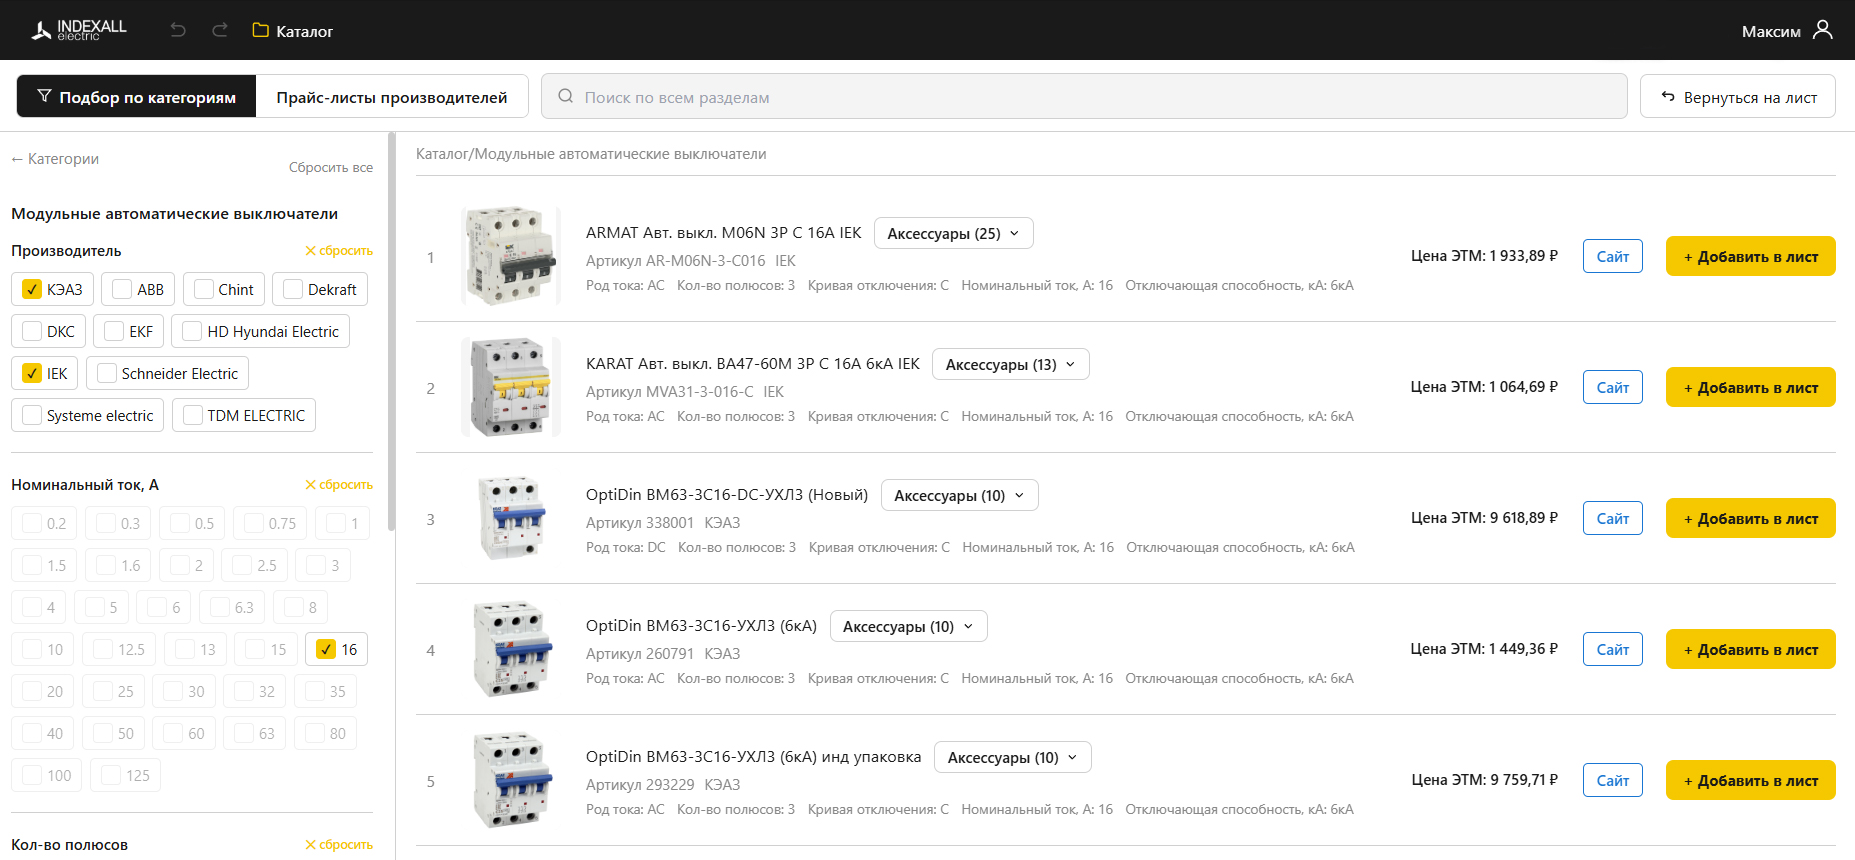Screen dimensions: 1855x860
Task: Enable the Schneider Electric checkbox
Action: pos(107,373)
